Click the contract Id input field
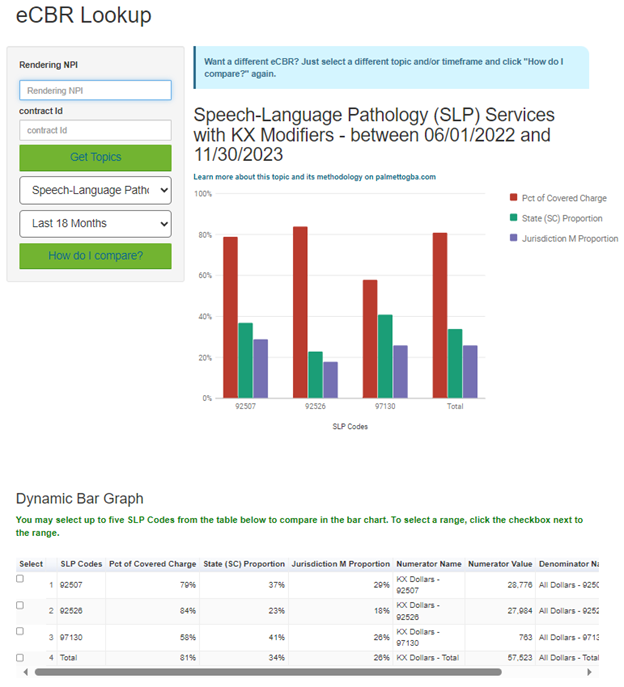The width and height of the screenshot is (624, 687). [x=95, y=130]
